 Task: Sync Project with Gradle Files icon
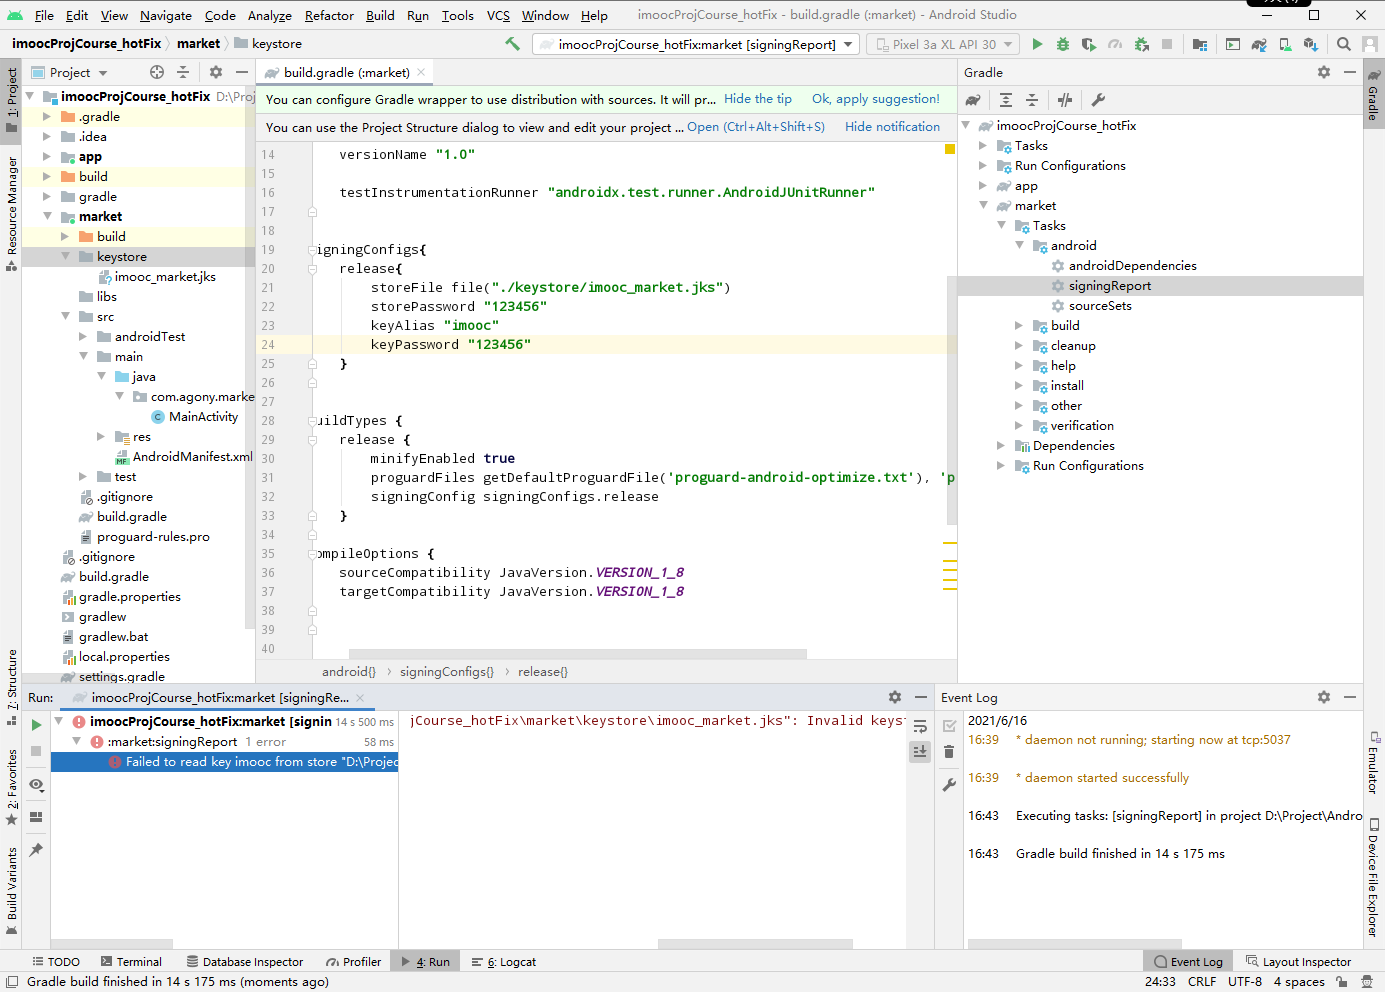click(1259, 44)
